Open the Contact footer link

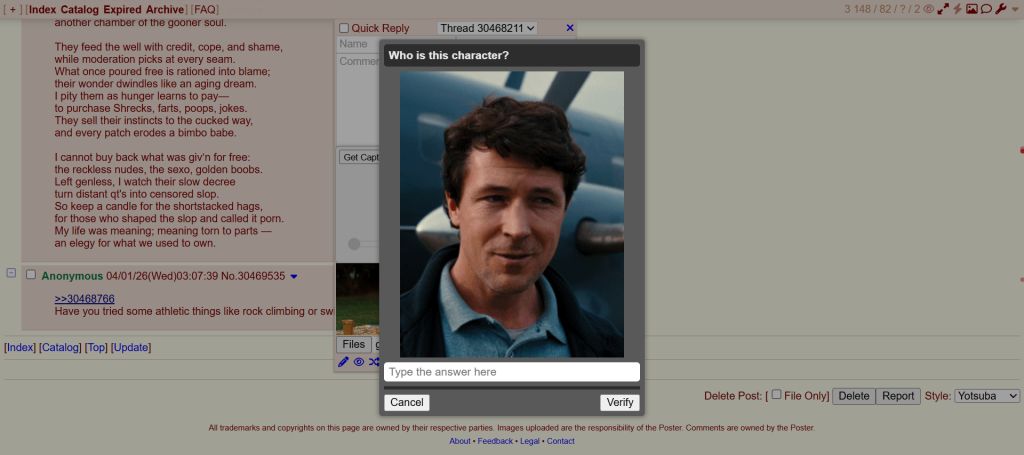tap(560, 441)
